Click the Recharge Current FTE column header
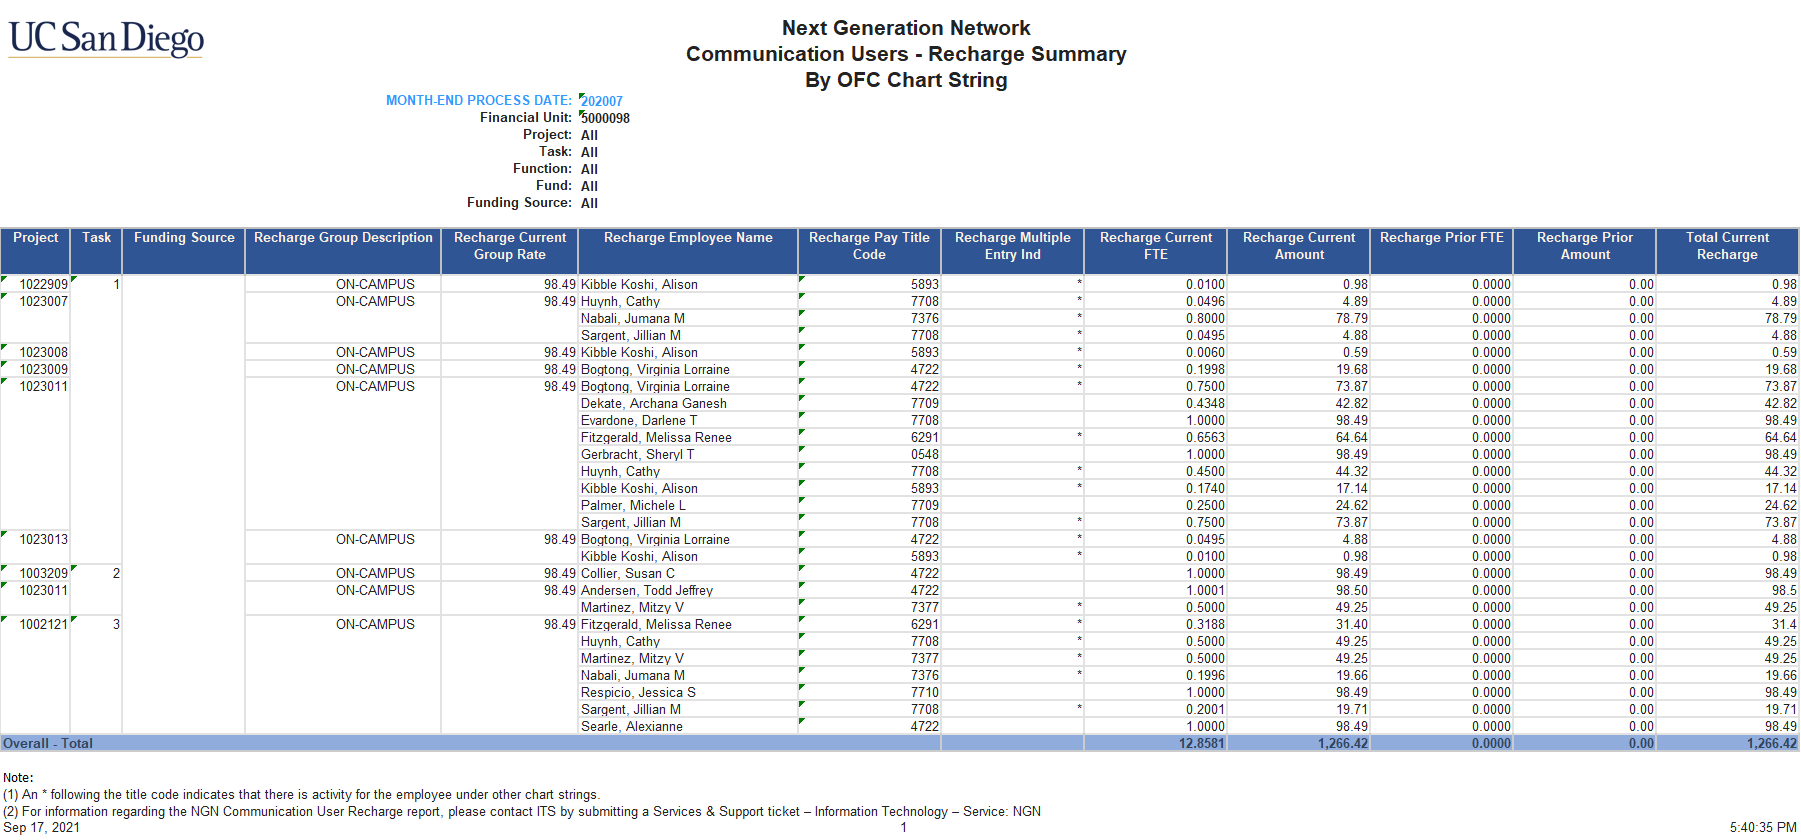1801x840 pixels. coord(1156,250)
